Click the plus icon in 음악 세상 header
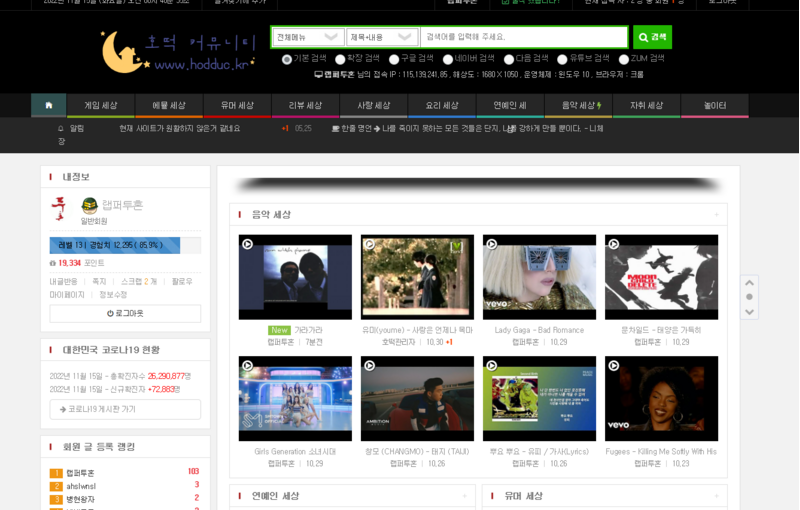 [x=716, y=214]
